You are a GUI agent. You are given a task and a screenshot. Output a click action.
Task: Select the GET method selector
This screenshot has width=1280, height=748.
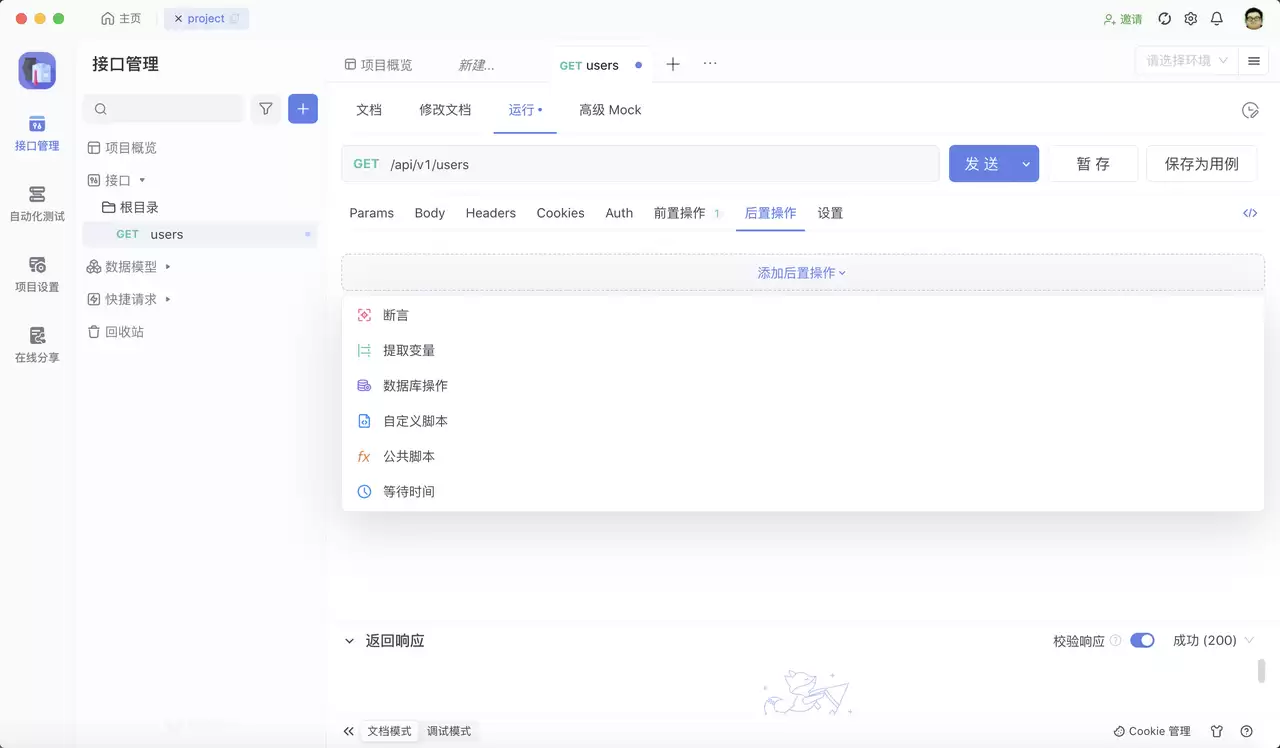tap(366, 164)
